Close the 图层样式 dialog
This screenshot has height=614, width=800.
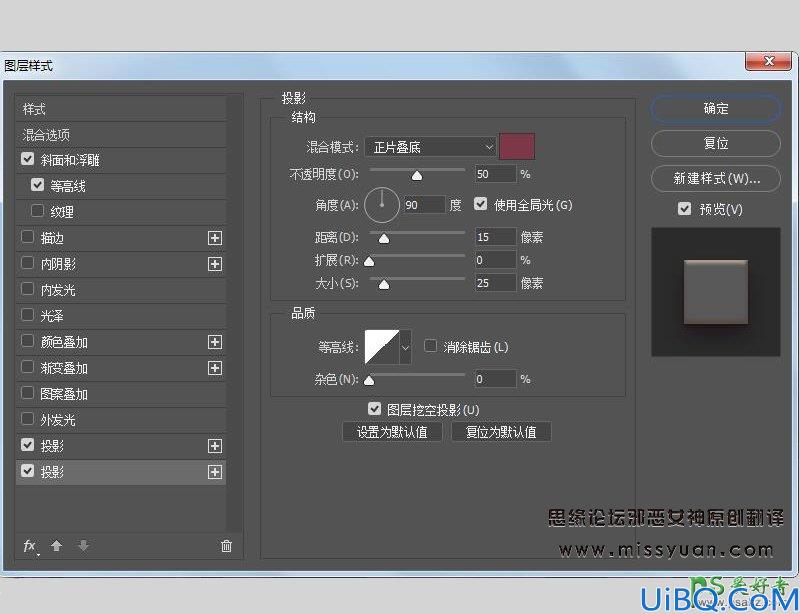pyautogui.click(x=769, y=61)
